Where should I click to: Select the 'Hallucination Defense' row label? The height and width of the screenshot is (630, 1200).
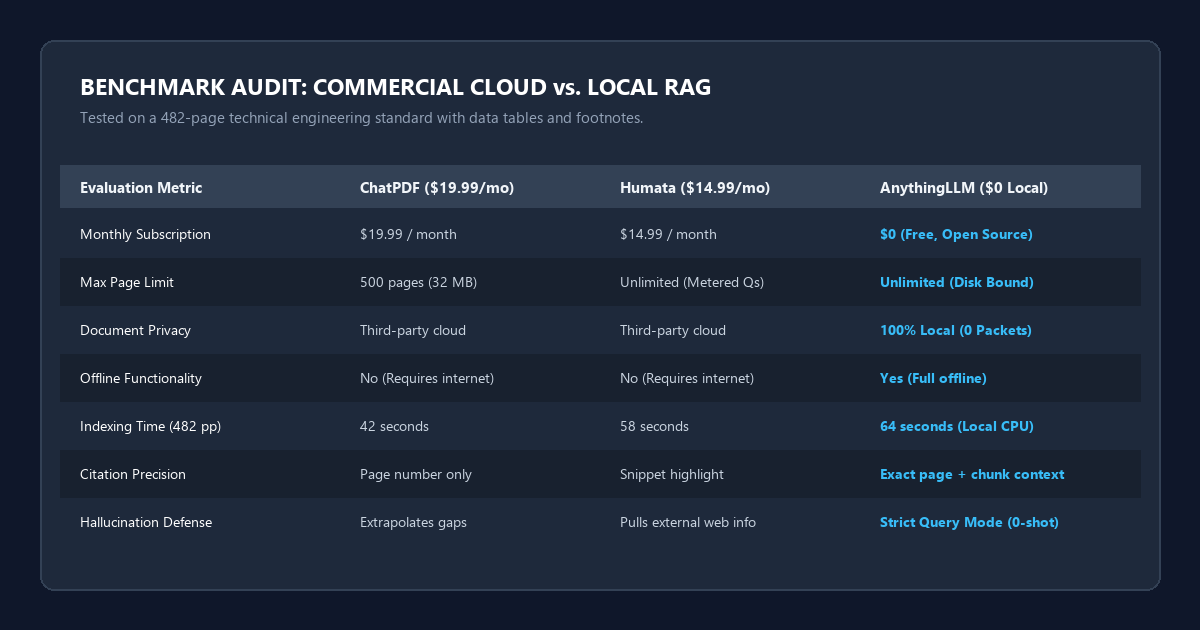[x=146, y=522]
